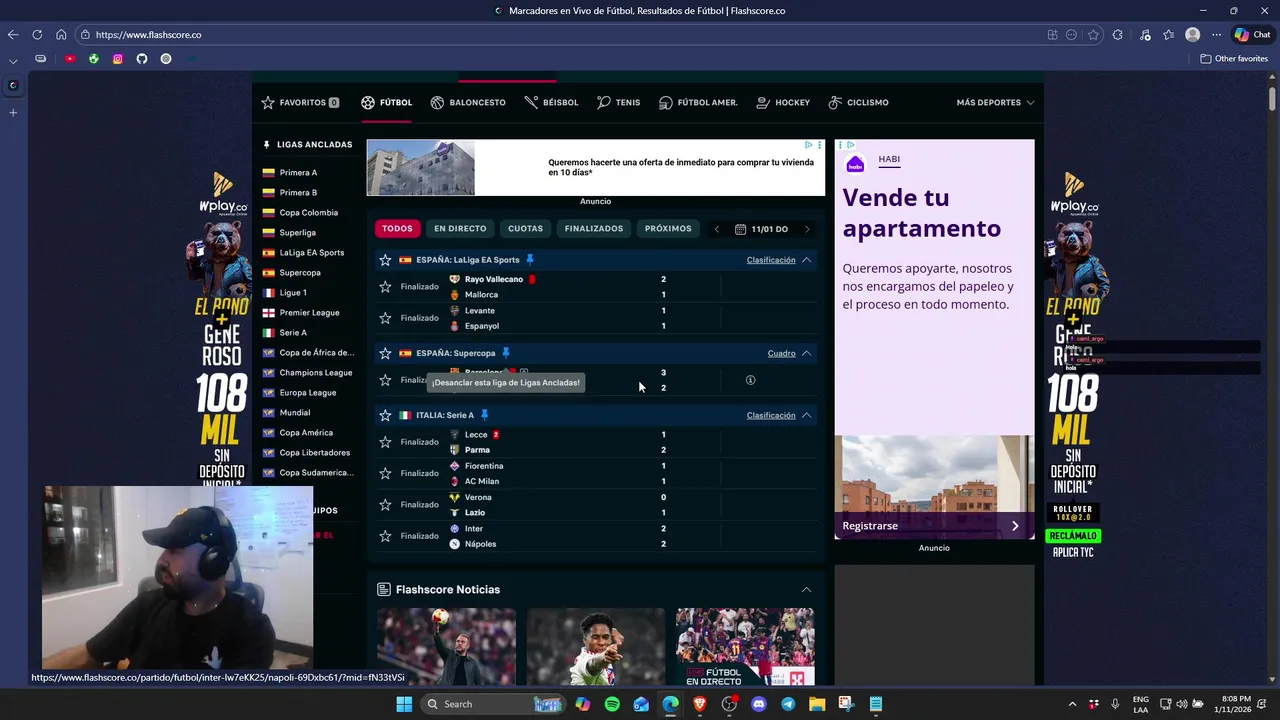Collapse the Italia Serie A section
Image resolution: width=1280 pixels, height=720 pixels.
(806, 415)
